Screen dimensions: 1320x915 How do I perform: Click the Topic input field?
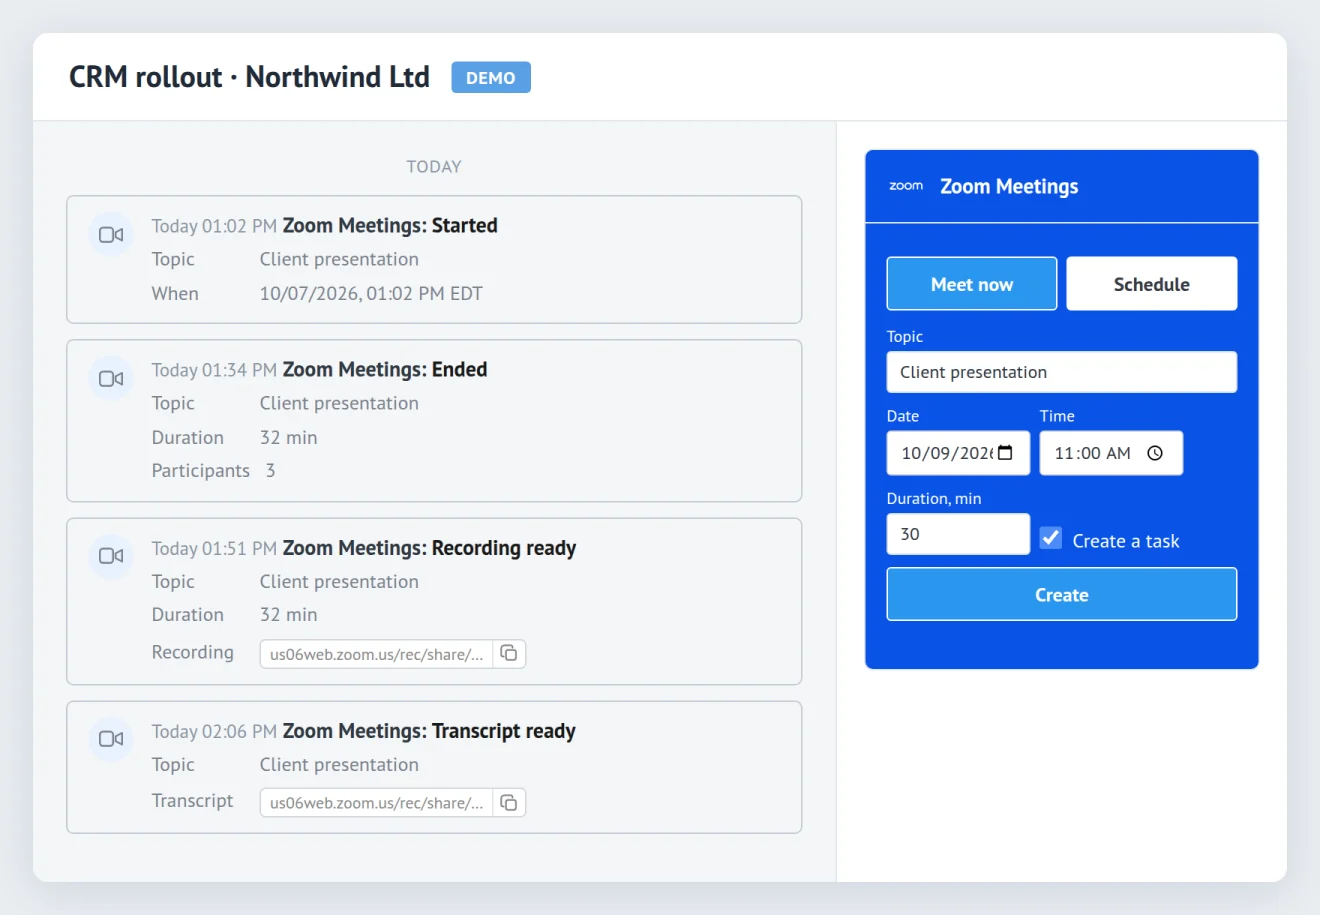point(1061,372)
